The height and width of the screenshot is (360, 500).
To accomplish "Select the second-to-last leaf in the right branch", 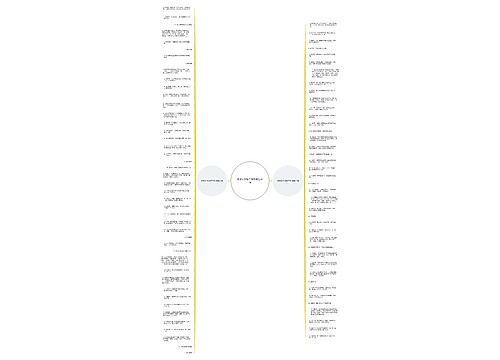I will coord(323,329).
